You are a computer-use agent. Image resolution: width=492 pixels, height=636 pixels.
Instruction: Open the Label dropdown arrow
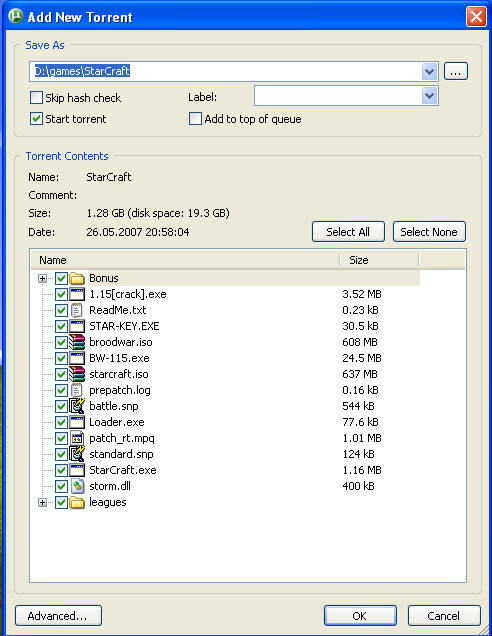click(x=429, y=96)
